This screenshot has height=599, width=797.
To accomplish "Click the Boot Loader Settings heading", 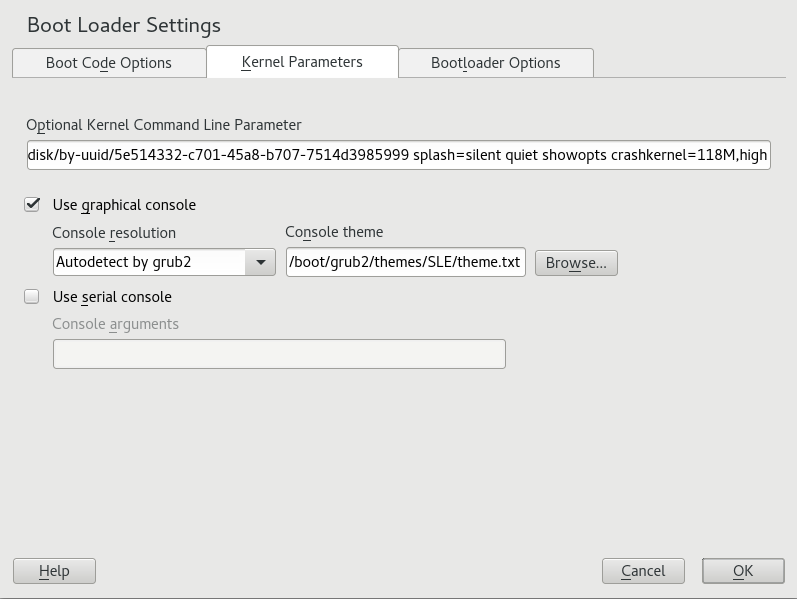I will click(x=124, y=25).
